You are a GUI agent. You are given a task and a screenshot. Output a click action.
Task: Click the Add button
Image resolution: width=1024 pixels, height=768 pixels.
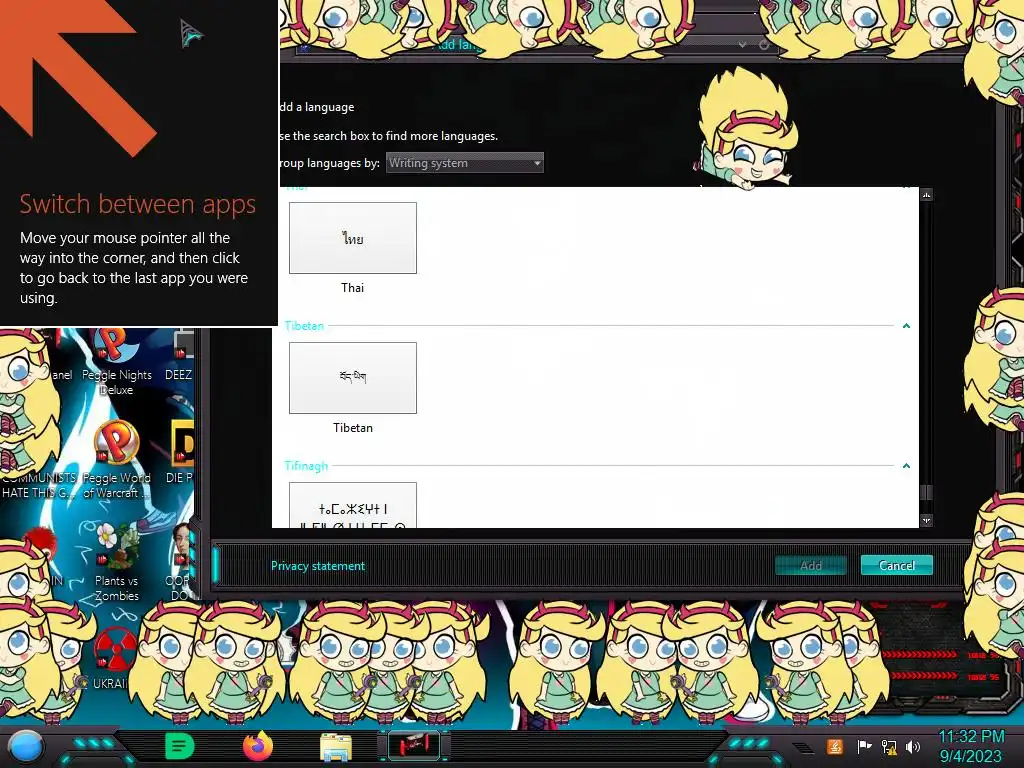pyautogui.click(x=810, y=566)
